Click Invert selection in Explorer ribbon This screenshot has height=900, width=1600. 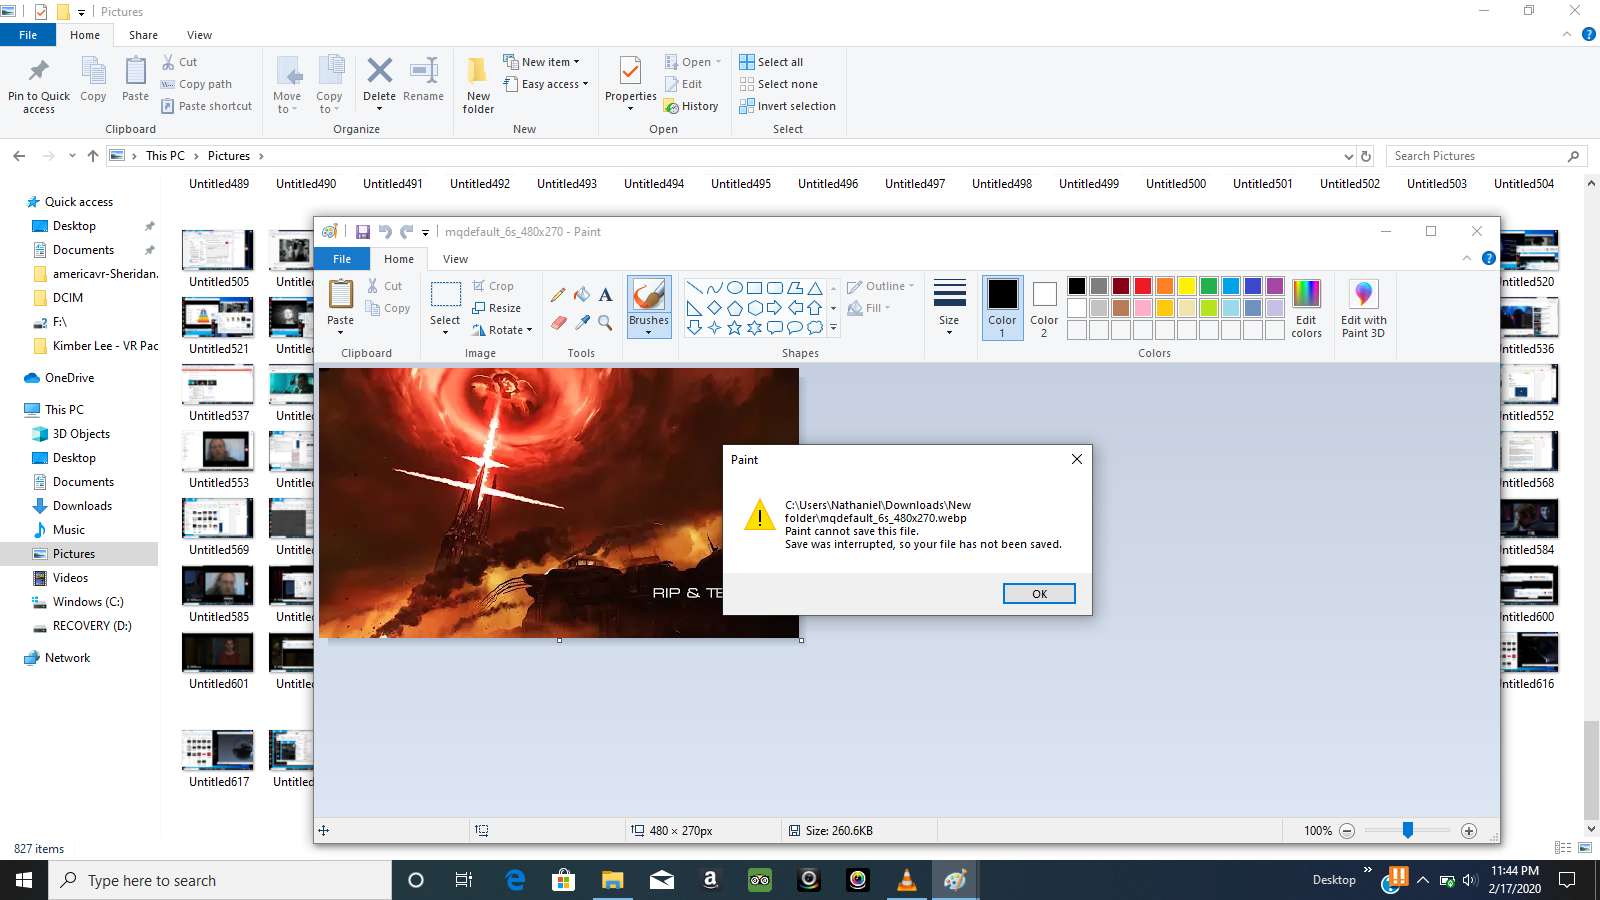[x=787, y=106]
